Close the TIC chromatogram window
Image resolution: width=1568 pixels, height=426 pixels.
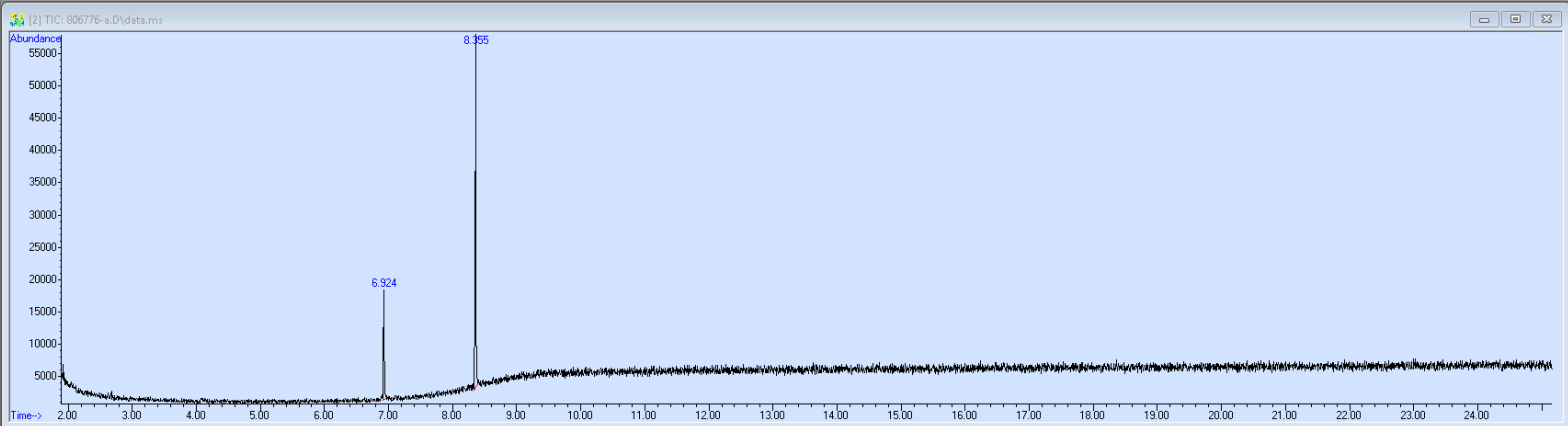click(1548, 19)
